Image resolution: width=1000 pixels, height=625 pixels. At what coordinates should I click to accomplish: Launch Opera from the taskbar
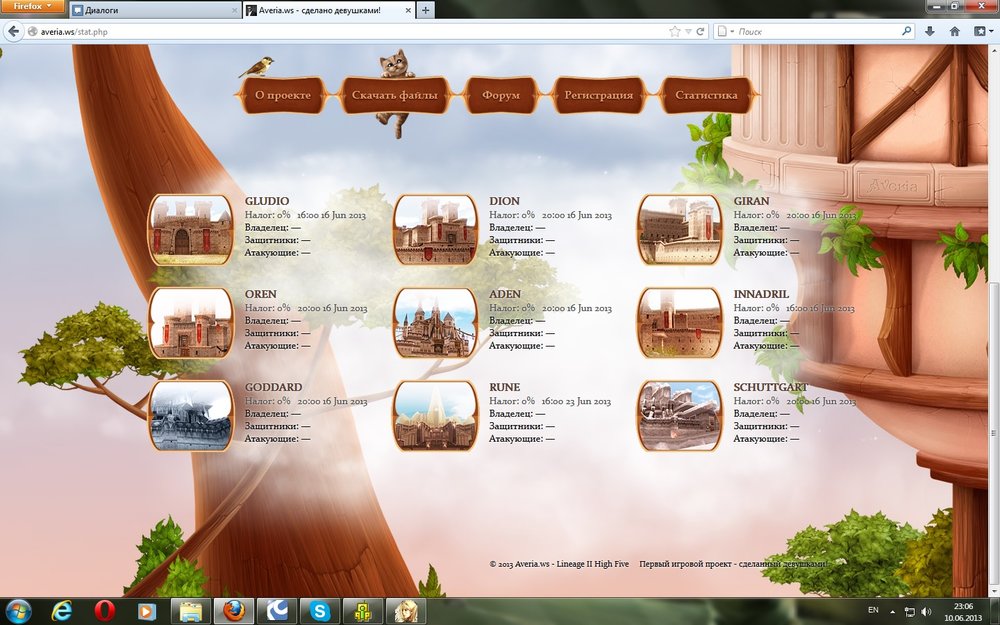104,610
